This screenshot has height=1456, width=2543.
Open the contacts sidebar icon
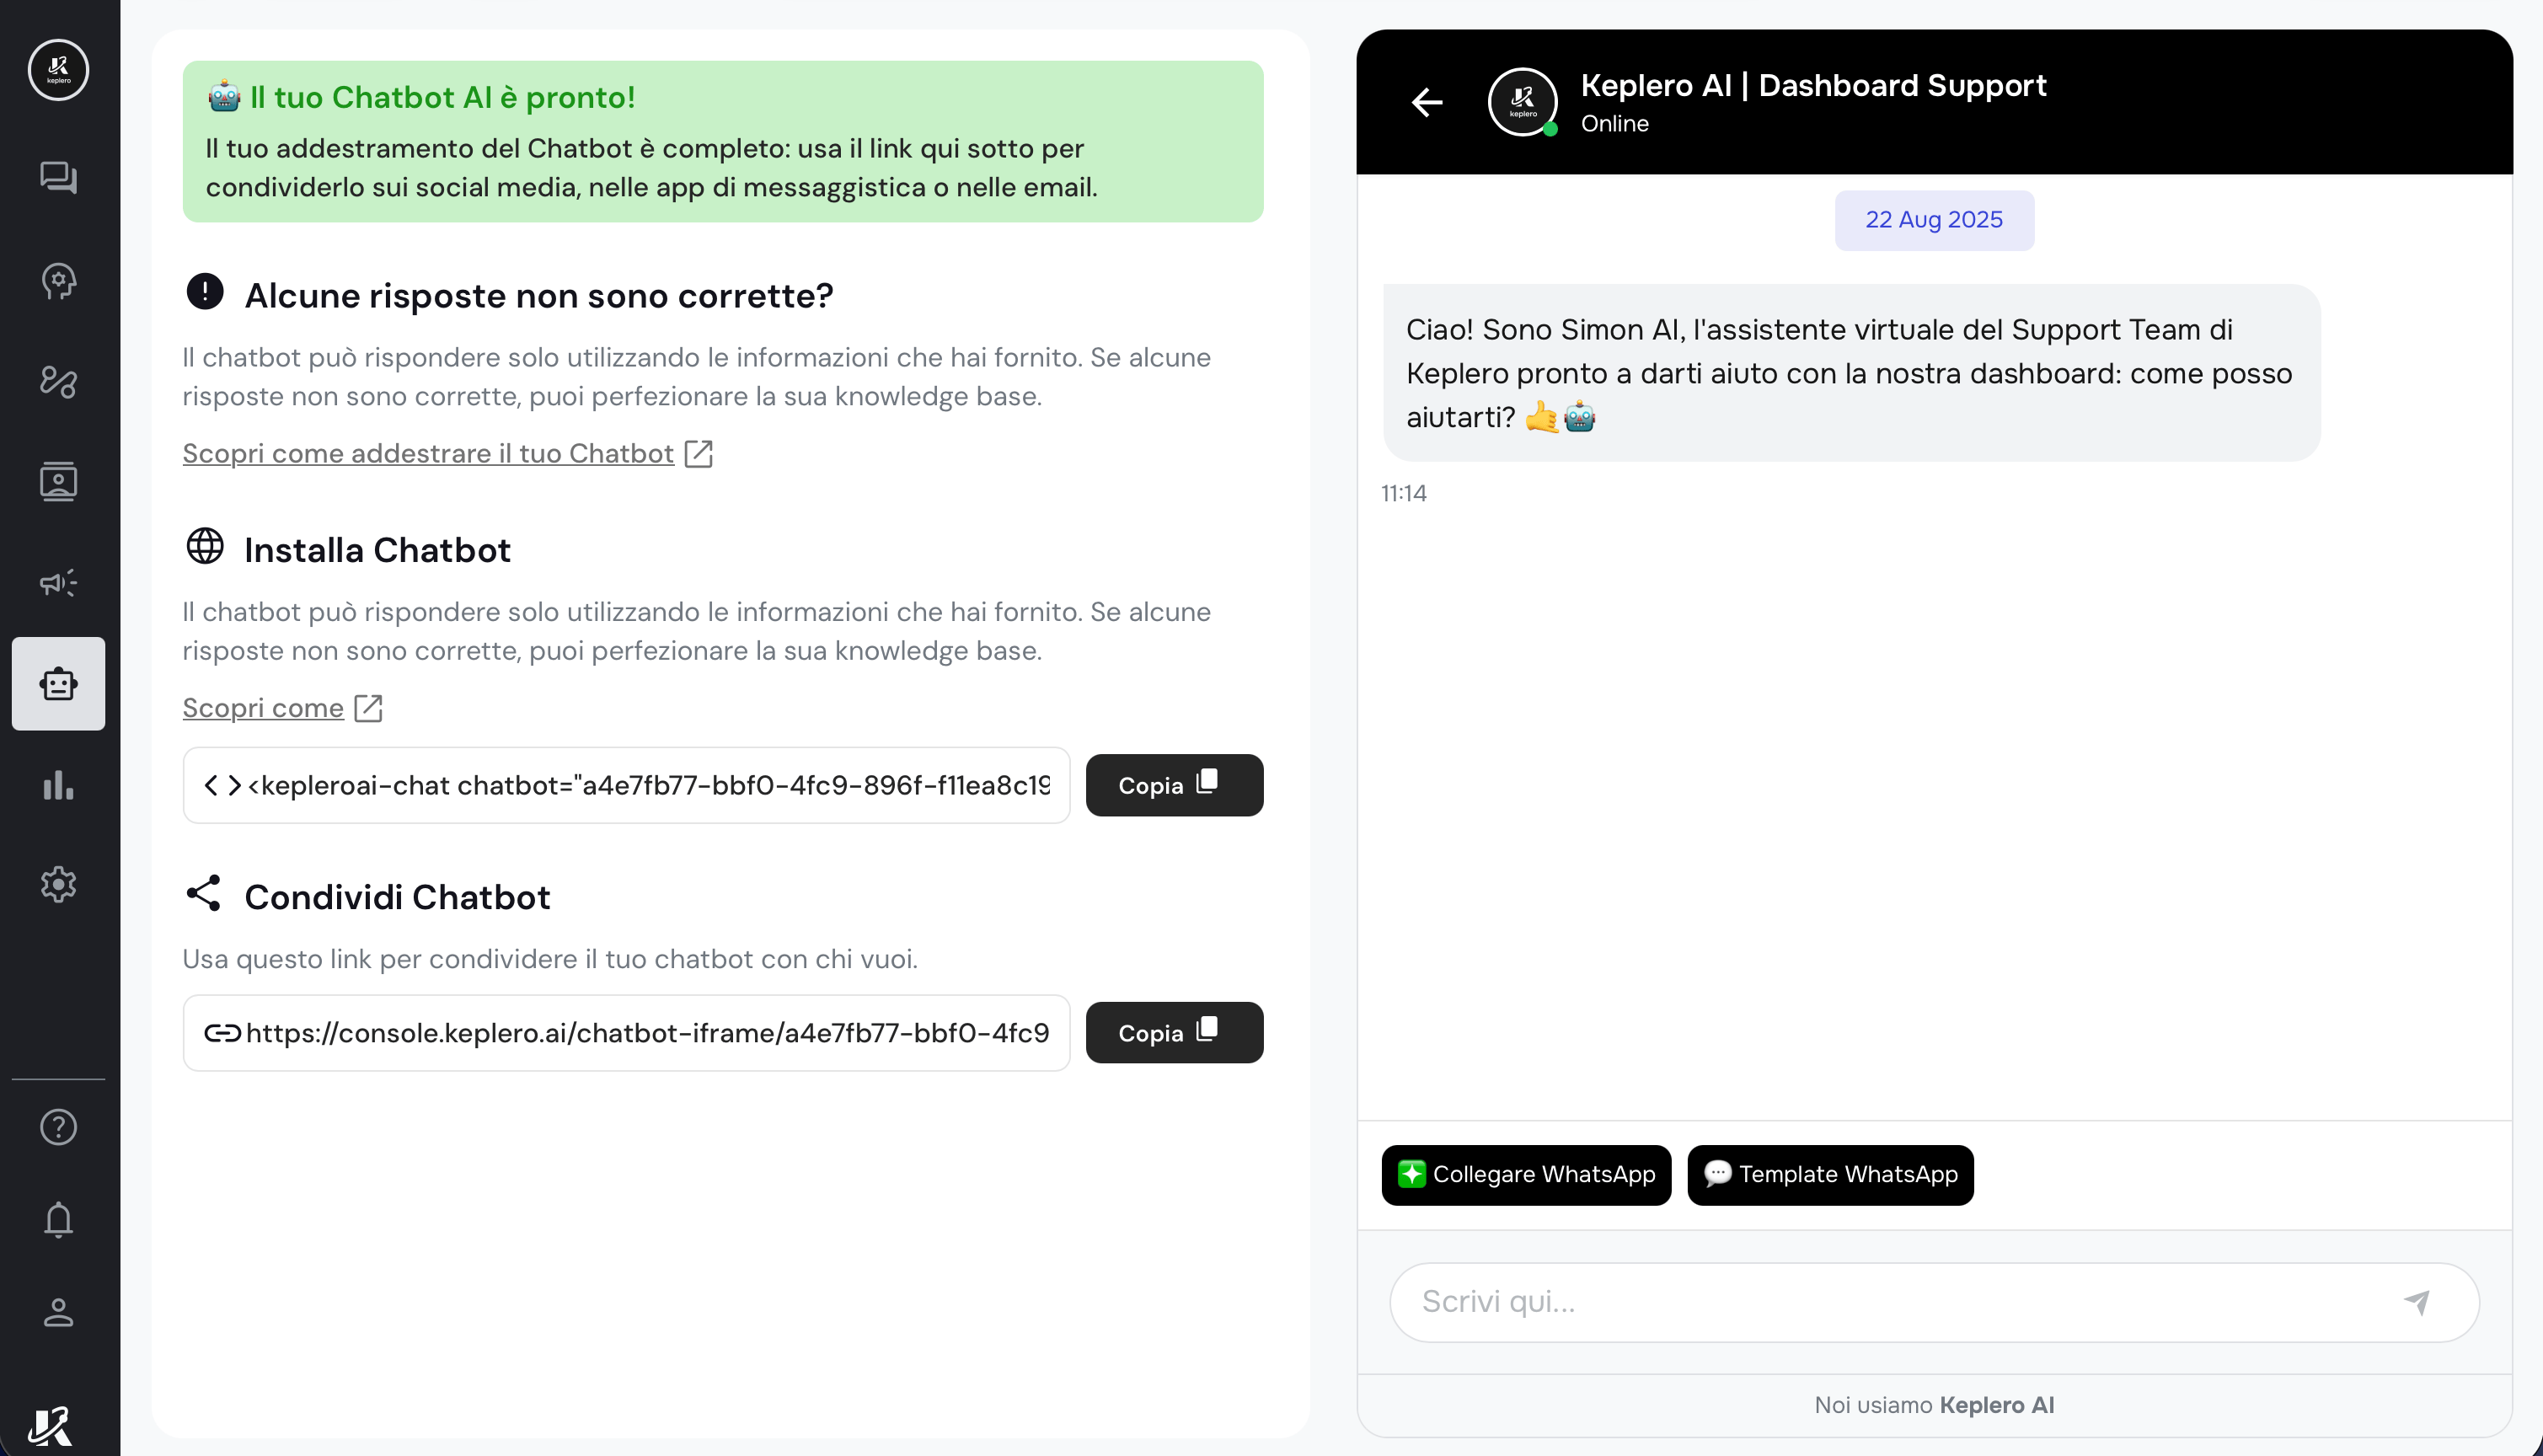[58, 481]
